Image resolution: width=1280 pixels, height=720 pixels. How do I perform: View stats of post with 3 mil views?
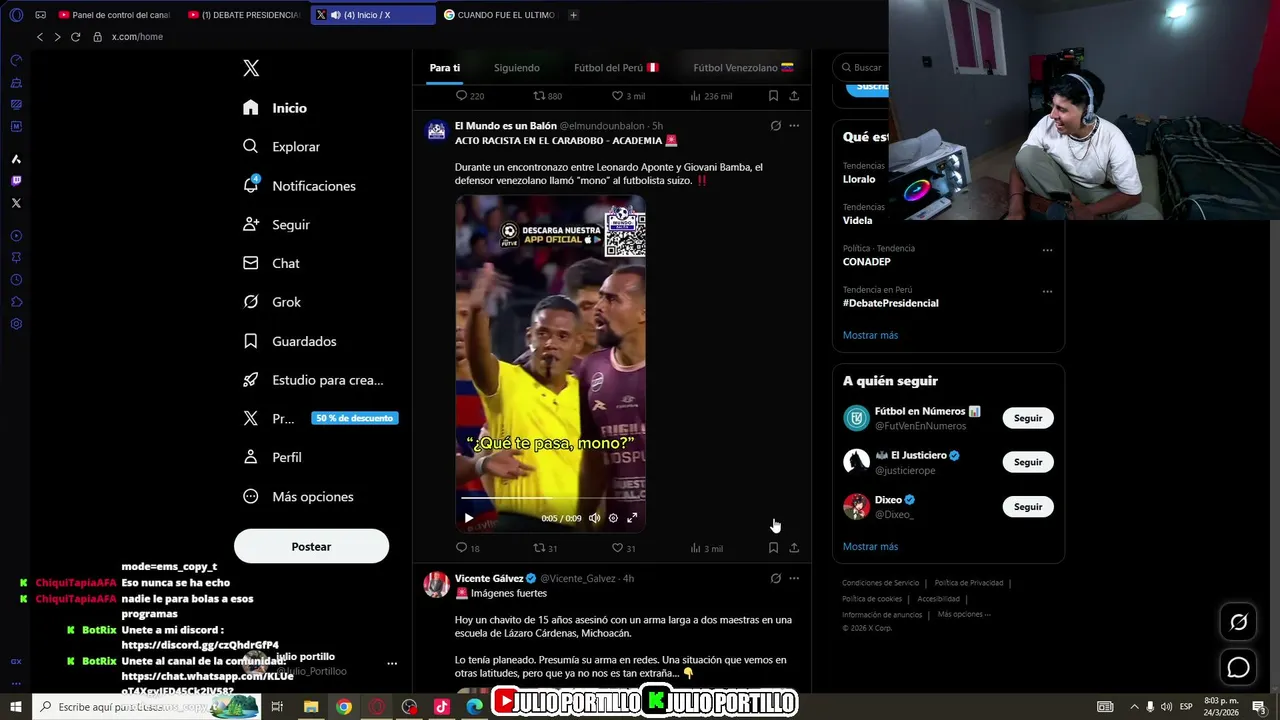[706, 548]
